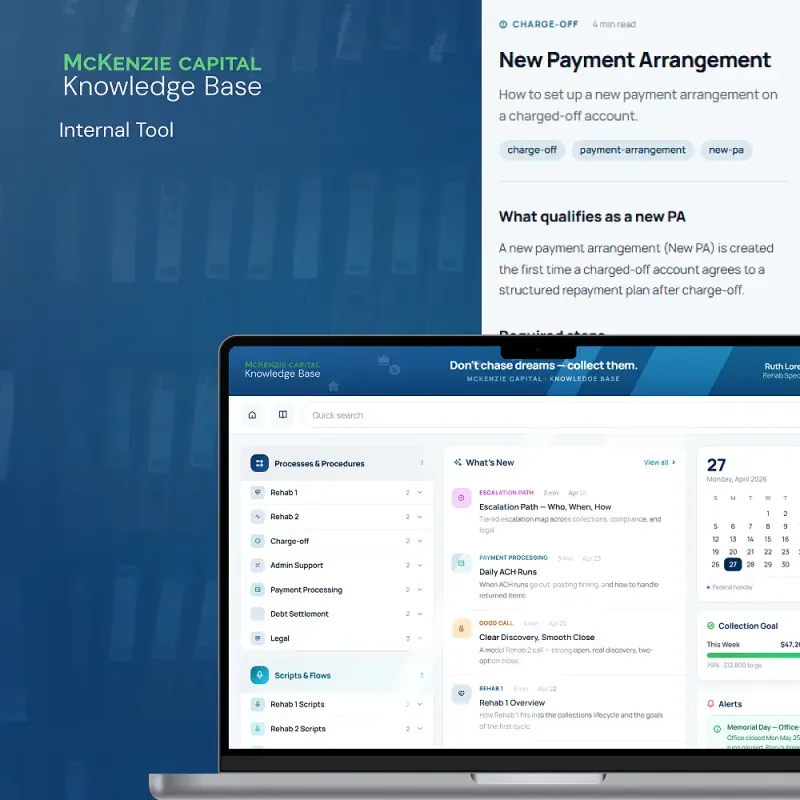Expand the Payment Processing chevron

click(x=420, y=590)
